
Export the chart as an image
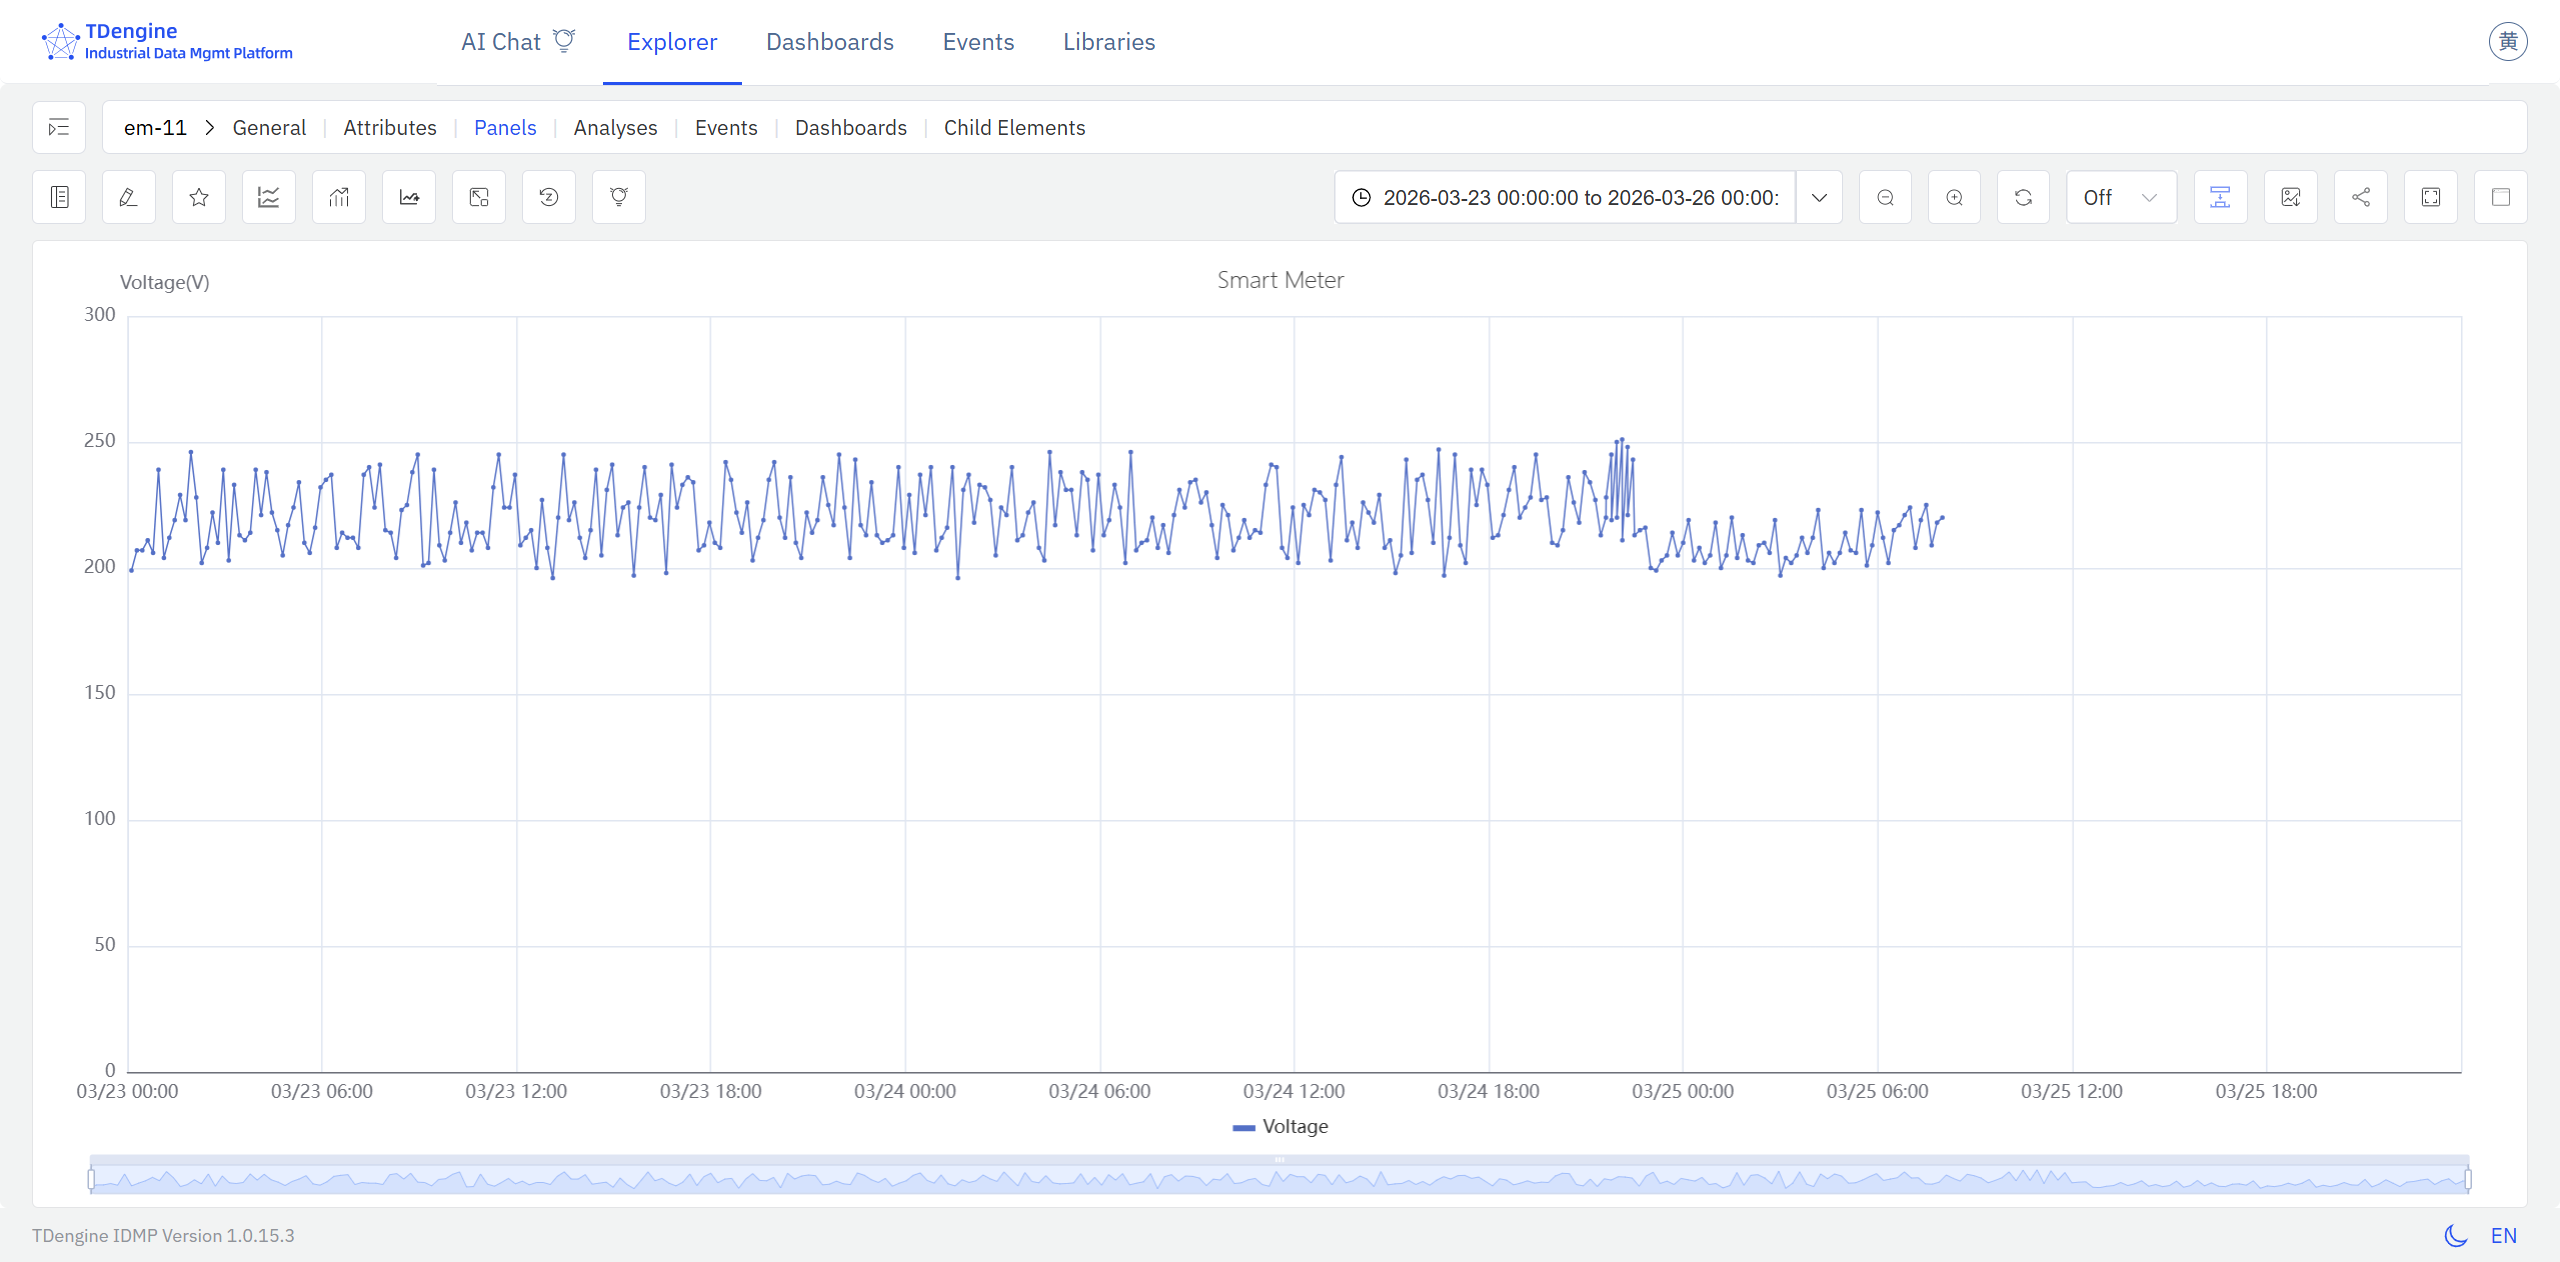pyautogui.click(x=2291, y=197)
